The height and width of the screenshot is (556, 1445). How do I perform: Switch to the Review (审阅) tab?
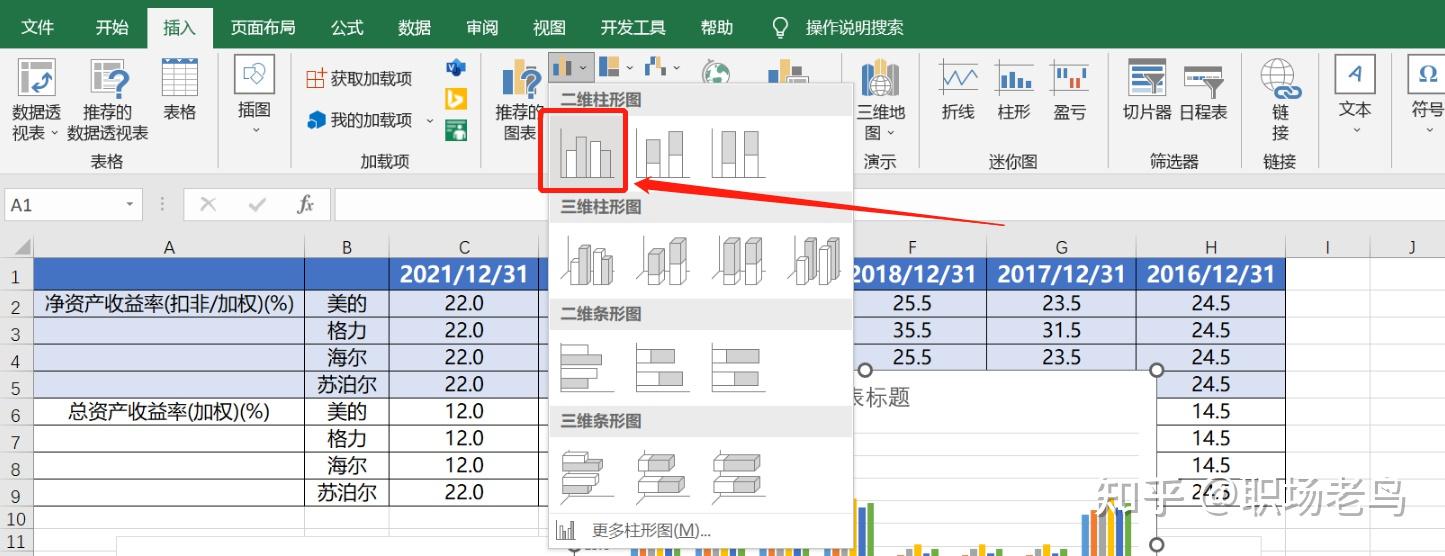[482, 27]
